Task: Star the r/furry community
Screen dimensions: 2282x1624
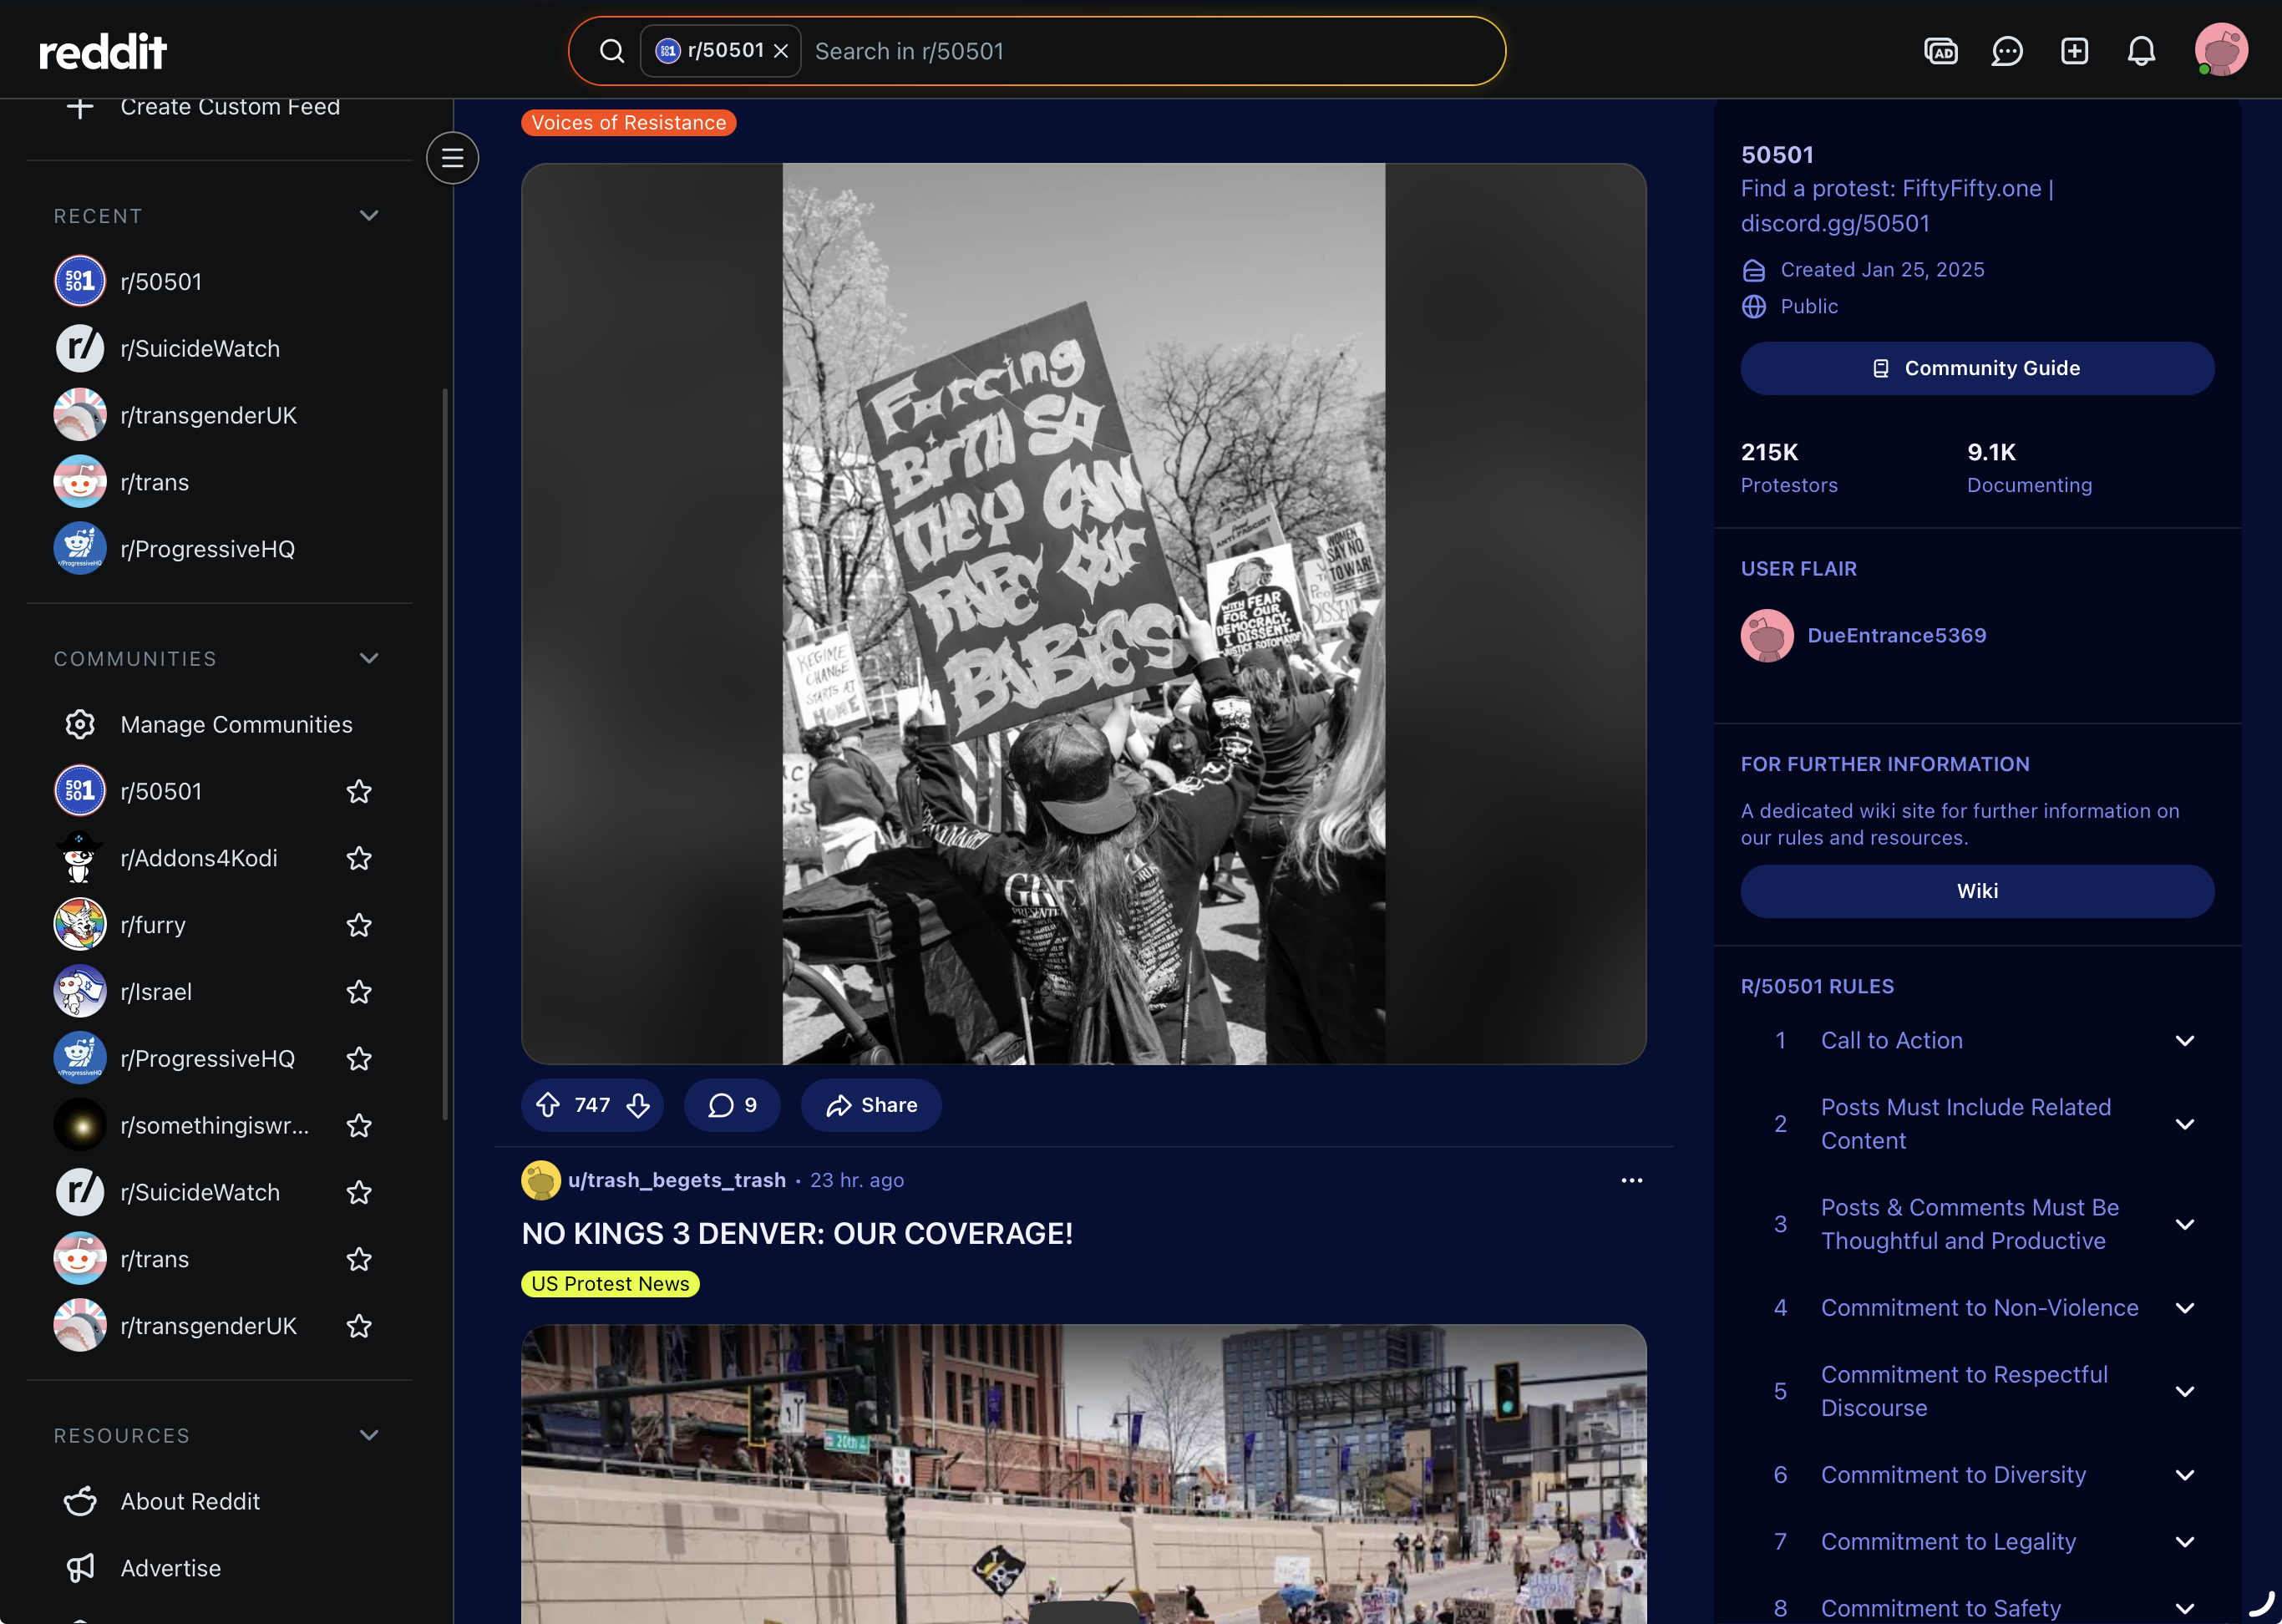Action: click(x=359, y=925)
